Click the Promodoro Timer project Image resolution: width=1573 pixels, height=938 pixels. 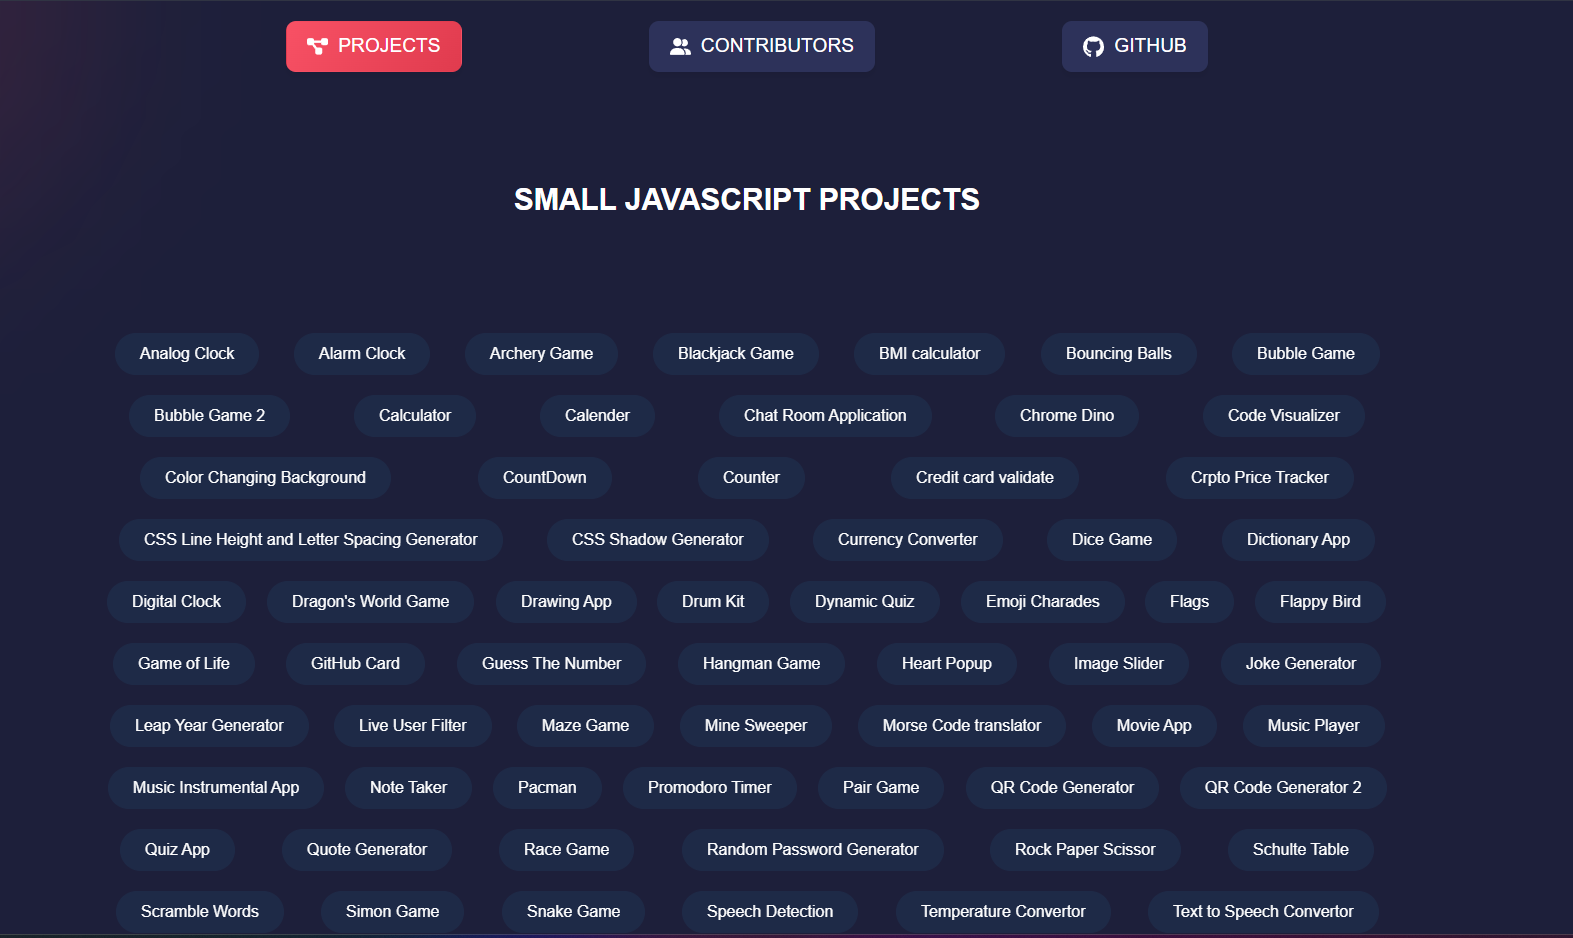point(709,788)
